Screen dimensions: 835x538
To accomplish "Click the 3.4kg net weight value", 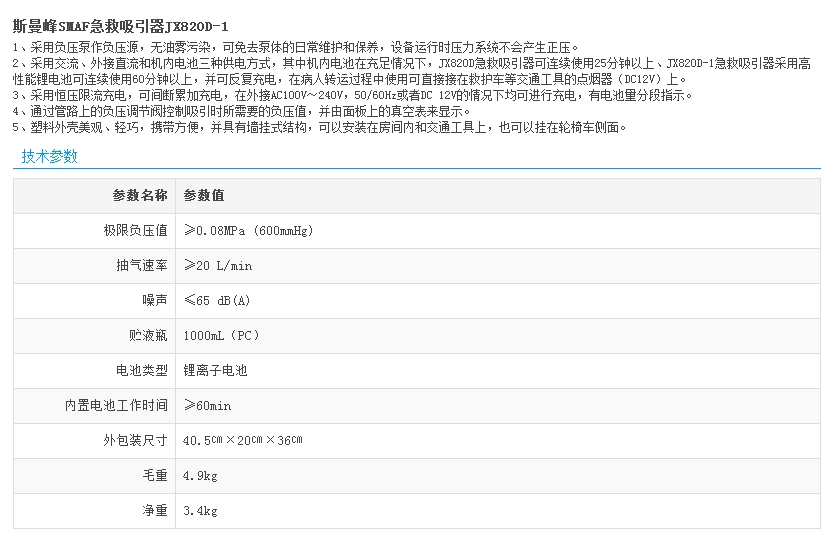I will pyautogui.click(x=200, y=510).
